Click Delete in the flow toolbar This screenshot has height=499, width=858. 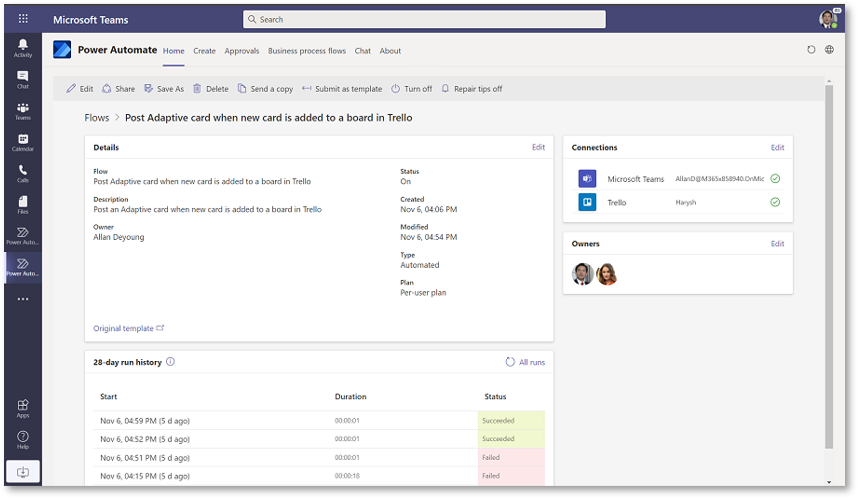pos(211,89)
